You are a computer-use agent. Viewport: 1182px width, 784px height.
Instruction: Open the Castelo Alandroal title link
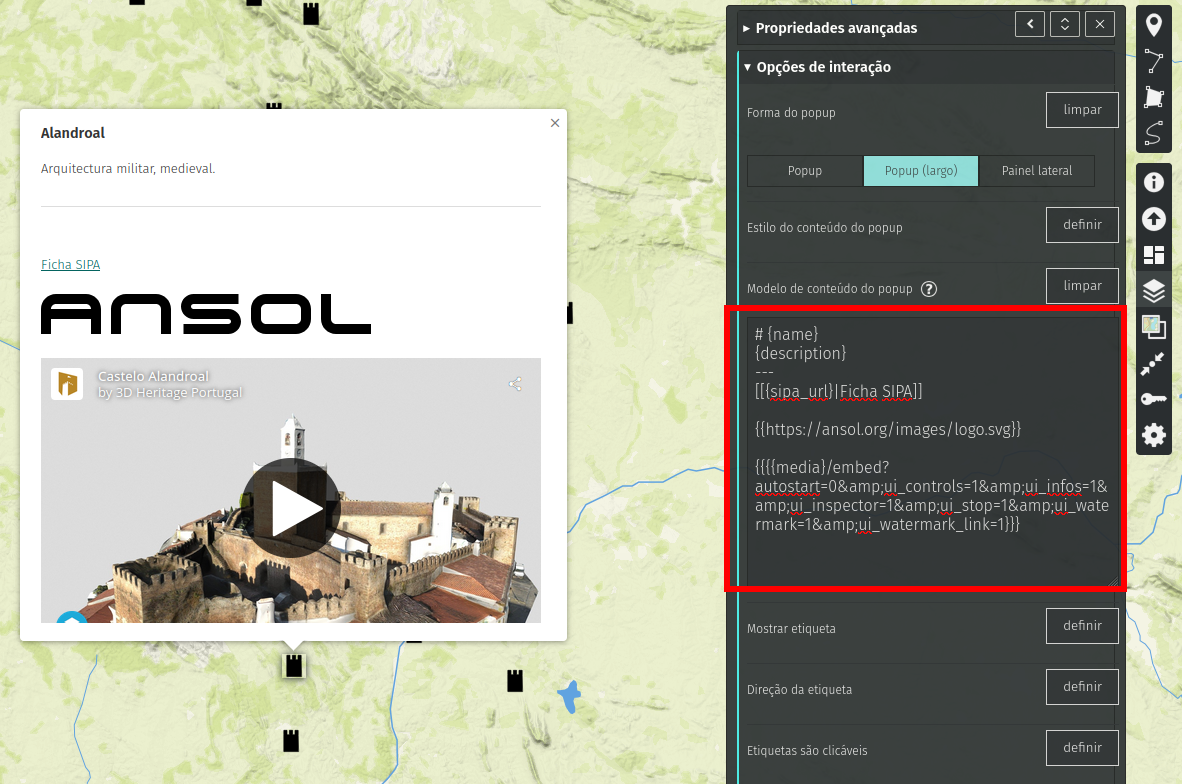pyautogui.click(x=153, y=376)
